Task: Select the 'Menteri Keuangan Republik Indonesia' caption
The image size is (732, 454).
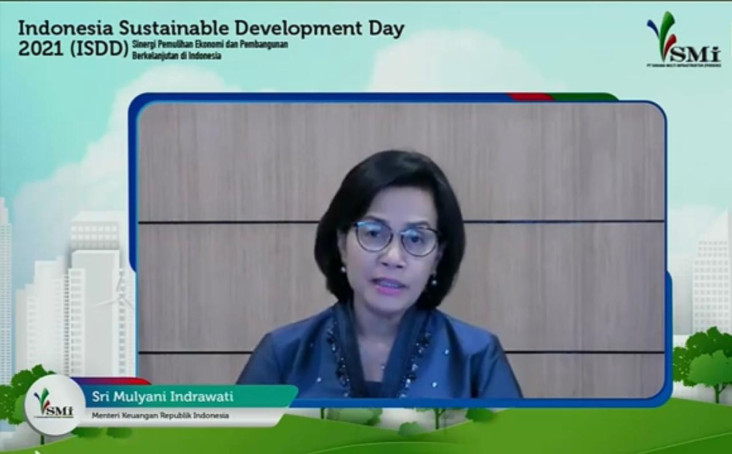Action: 160,415
